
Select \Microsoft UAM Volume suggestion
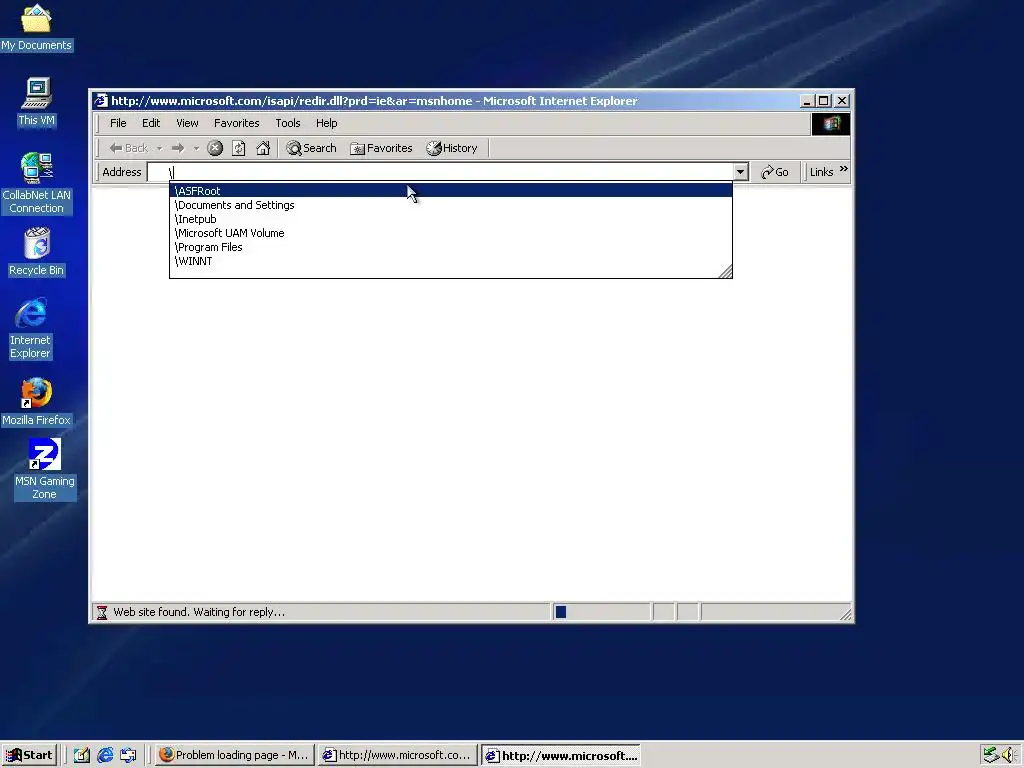click(x=451, y=233)
